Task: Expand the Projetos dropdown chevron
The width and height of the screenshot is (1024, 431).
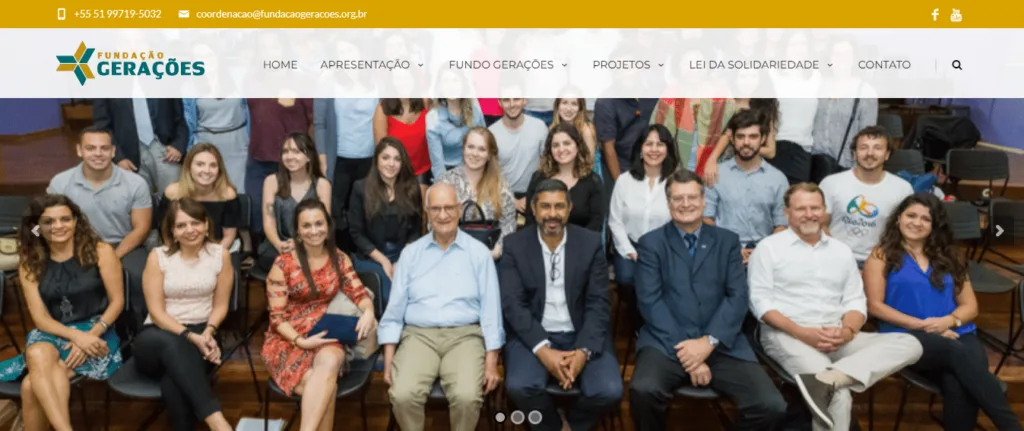Action: (x=661, y=65)
